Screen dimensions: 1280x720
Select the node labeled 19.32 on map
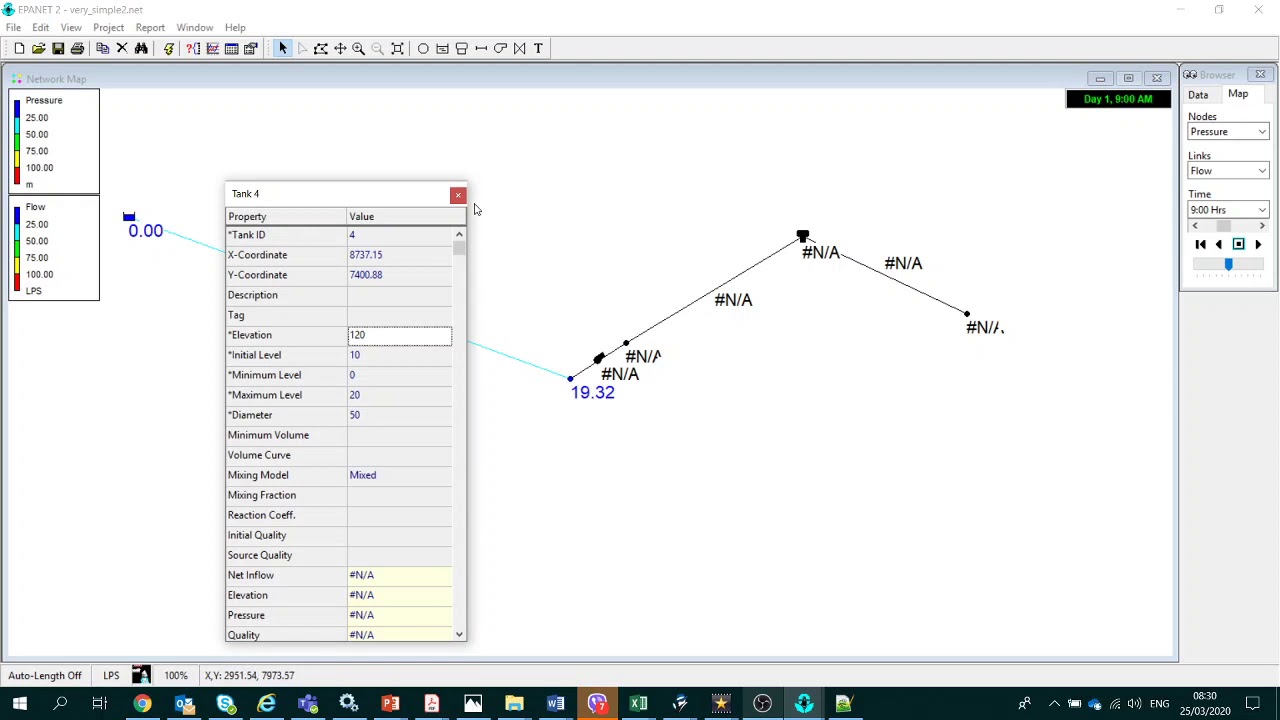point(570,379)
